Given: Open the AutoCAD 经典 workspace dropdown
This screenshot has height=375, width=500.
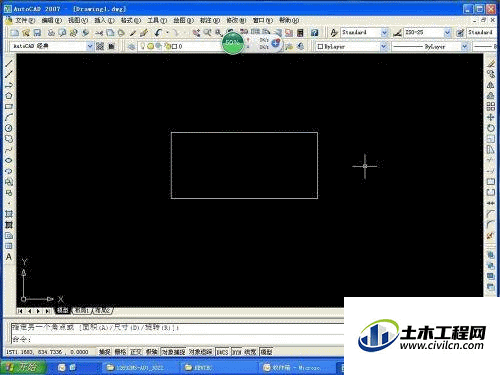Looking at the screenshot, I should coord(89,46).
